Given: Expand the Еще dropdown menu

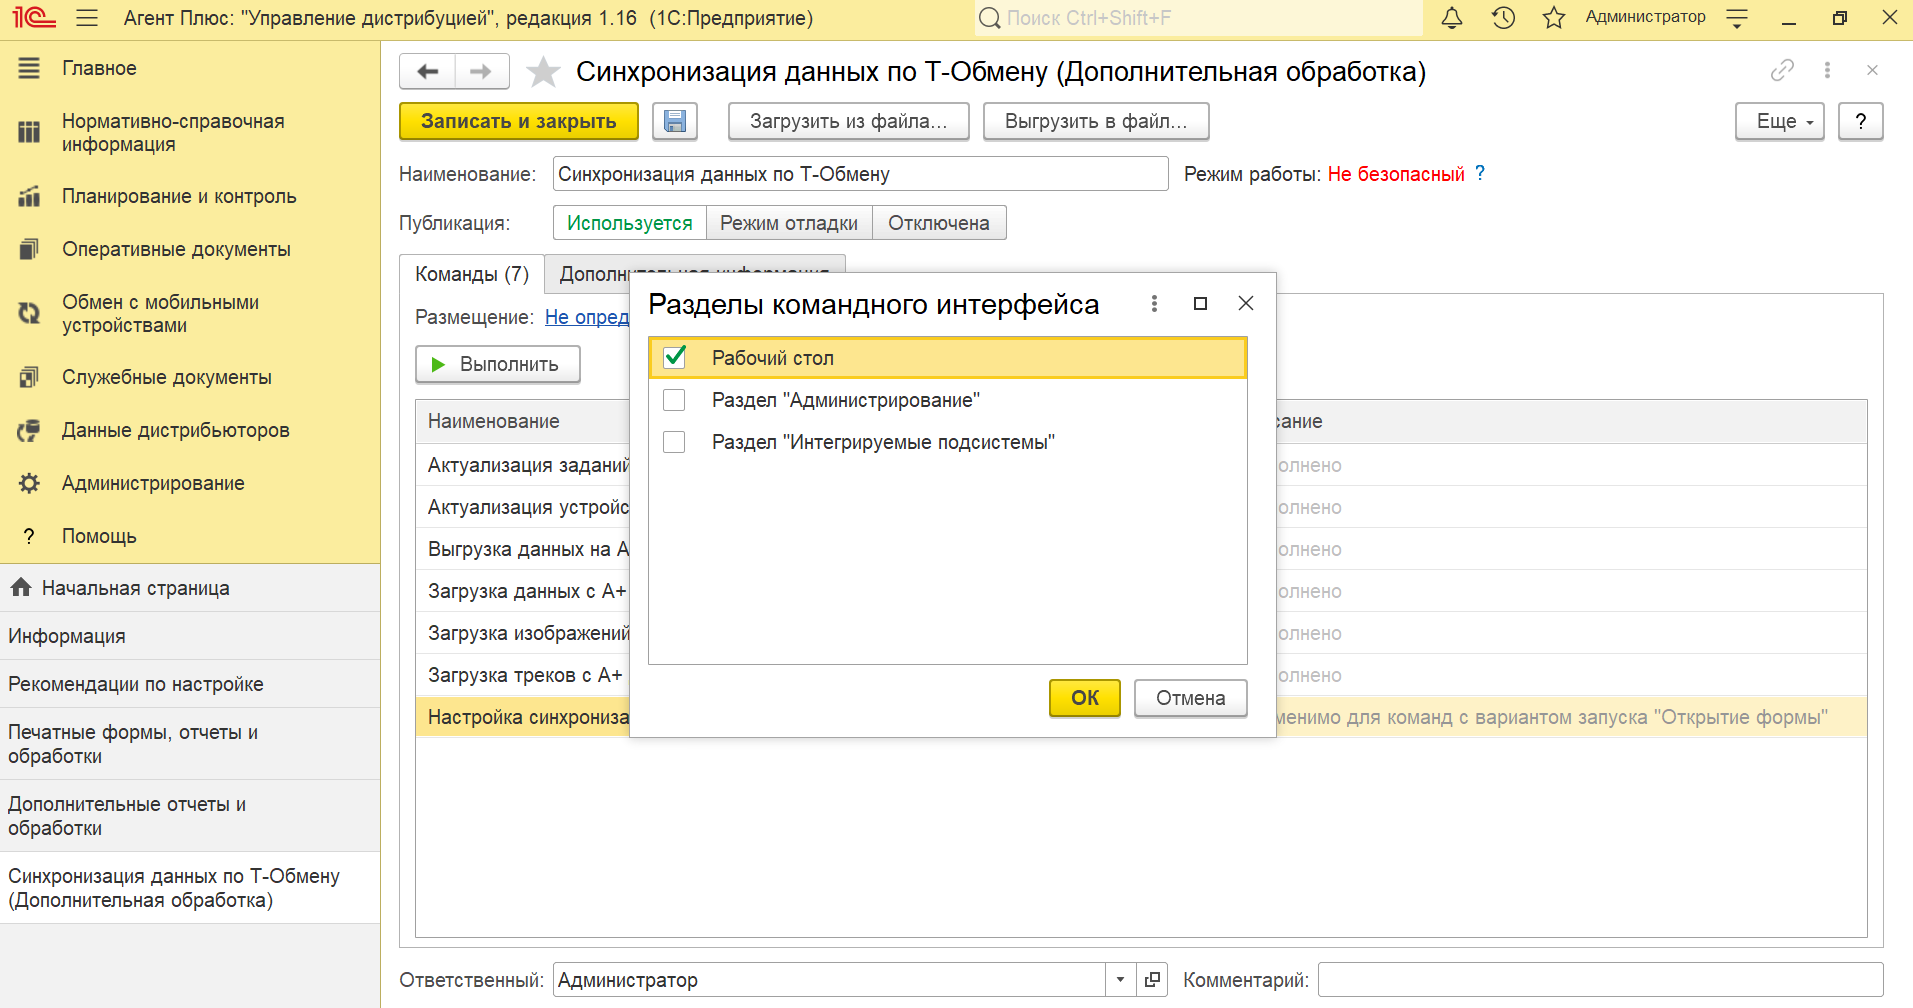Looking at the screenshot, I should (x=1780, y=121).
